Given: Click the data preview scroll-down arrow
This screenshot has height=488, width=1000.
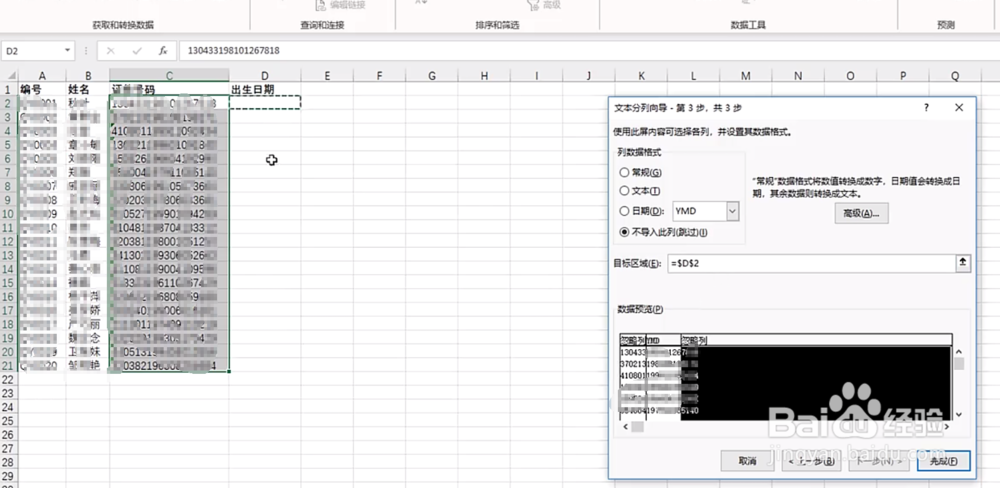Looking at the screenshot, I should pyautogui.click(x=959, y=414).
